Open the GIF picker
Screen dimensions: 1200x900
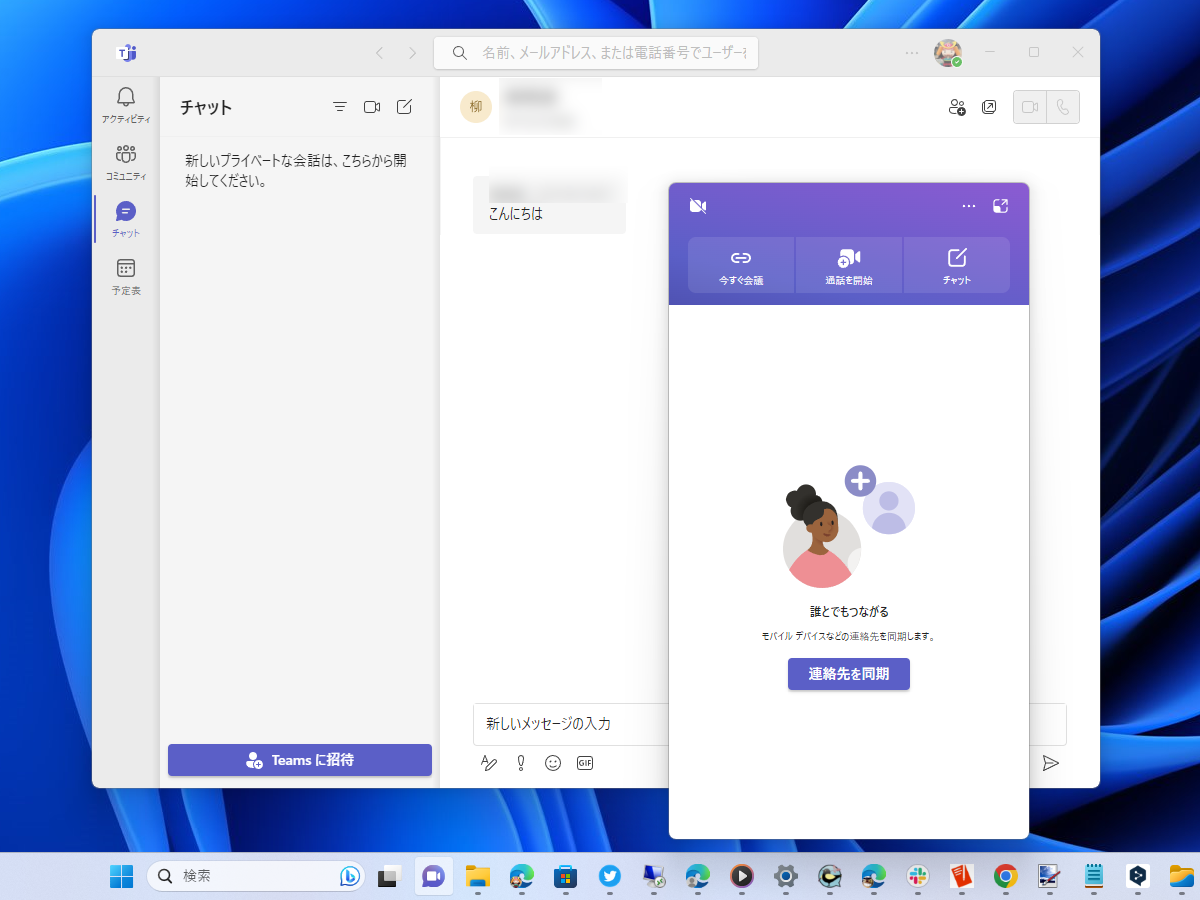[x=585, y=762]
